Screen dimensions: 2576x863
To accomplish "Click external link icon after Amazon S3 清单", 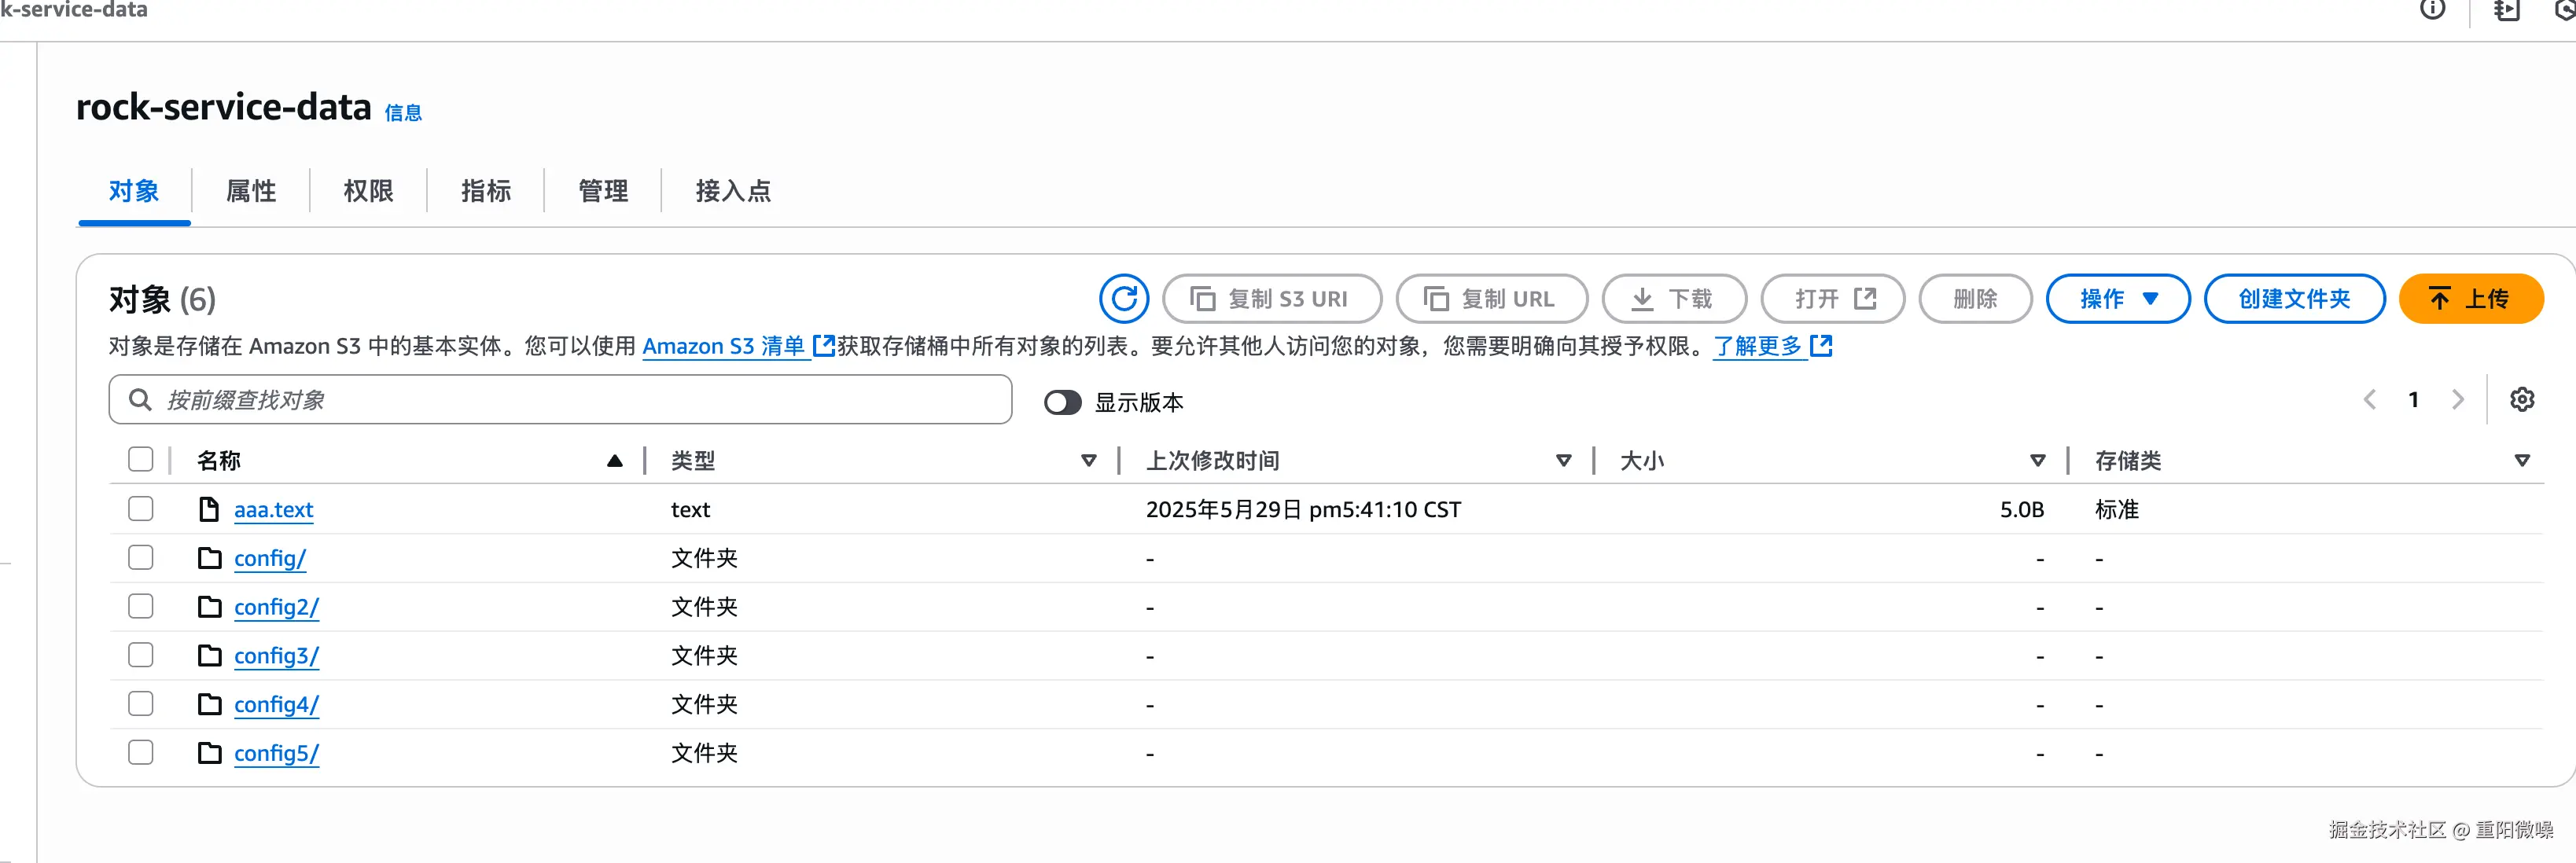I will (x=823, y=346).
